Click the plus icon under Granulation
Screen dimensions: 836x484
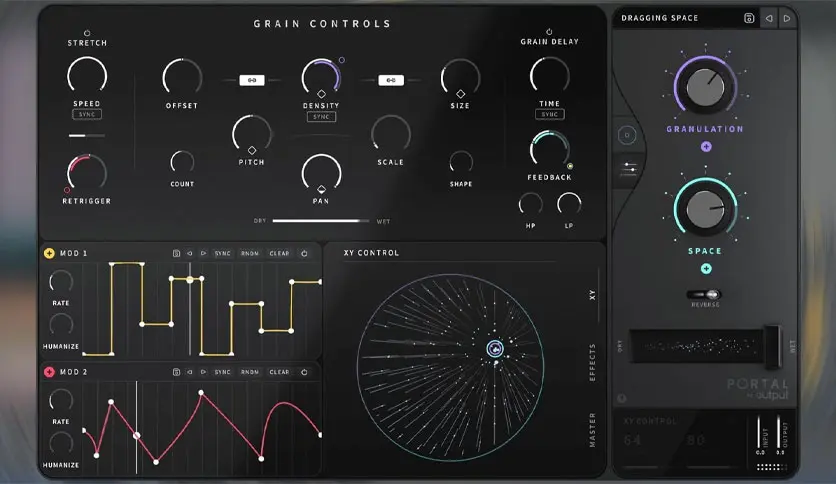[x=707, y=146]
